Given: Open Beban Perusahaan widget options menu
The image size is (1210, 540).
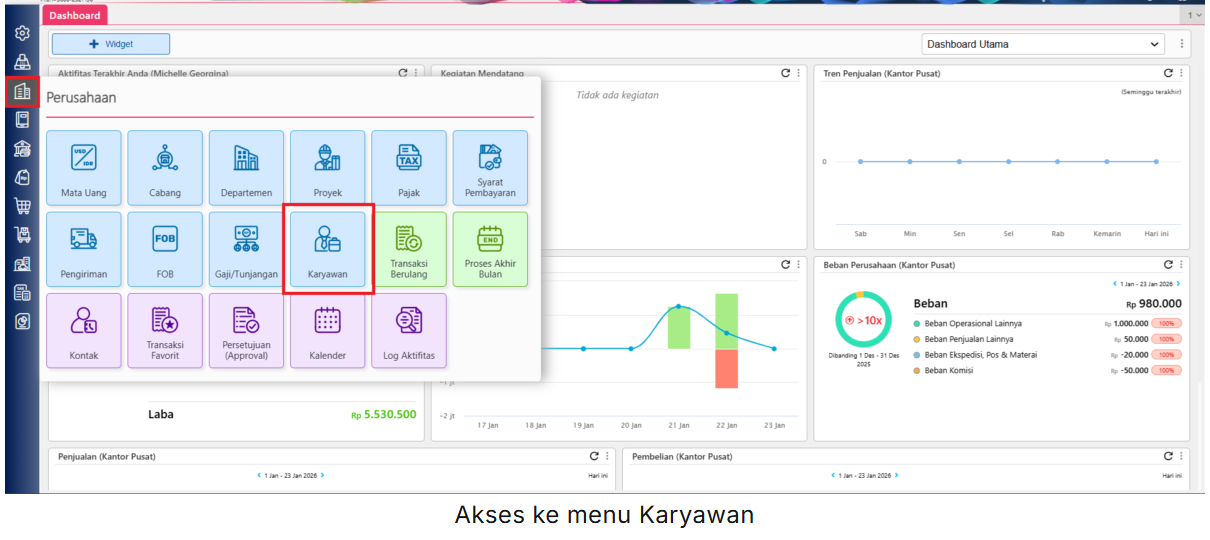Looking at the screenshot, I should [x=1181, y=265].
